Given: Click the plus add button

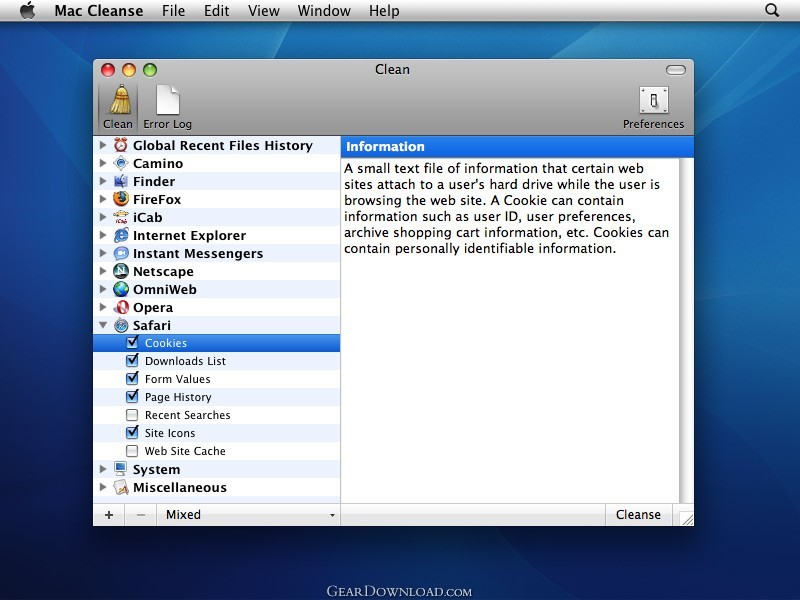Looking at the screenshot, I should [x=109, y=514].
